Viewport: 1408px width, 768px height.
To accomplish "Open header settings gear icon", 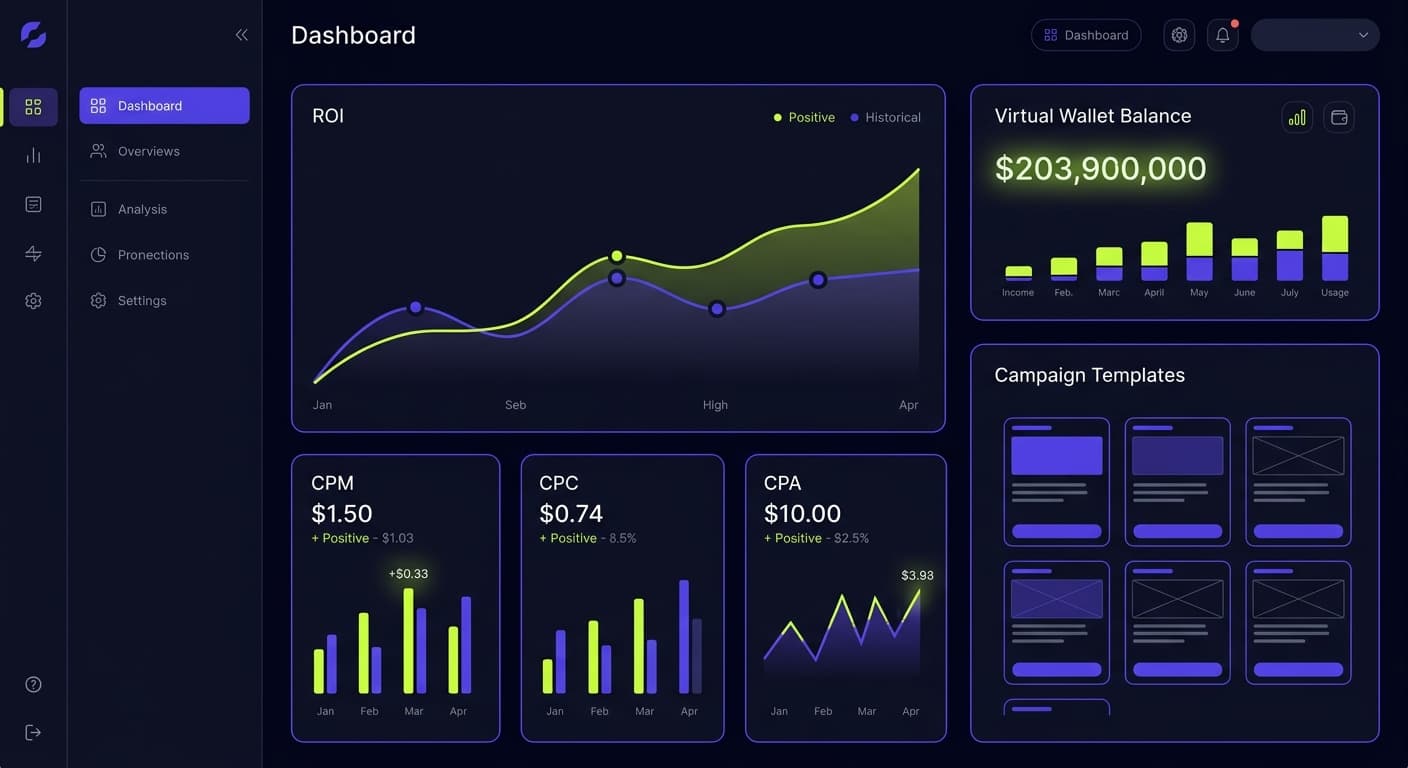I will click(x=1178, y=34).
